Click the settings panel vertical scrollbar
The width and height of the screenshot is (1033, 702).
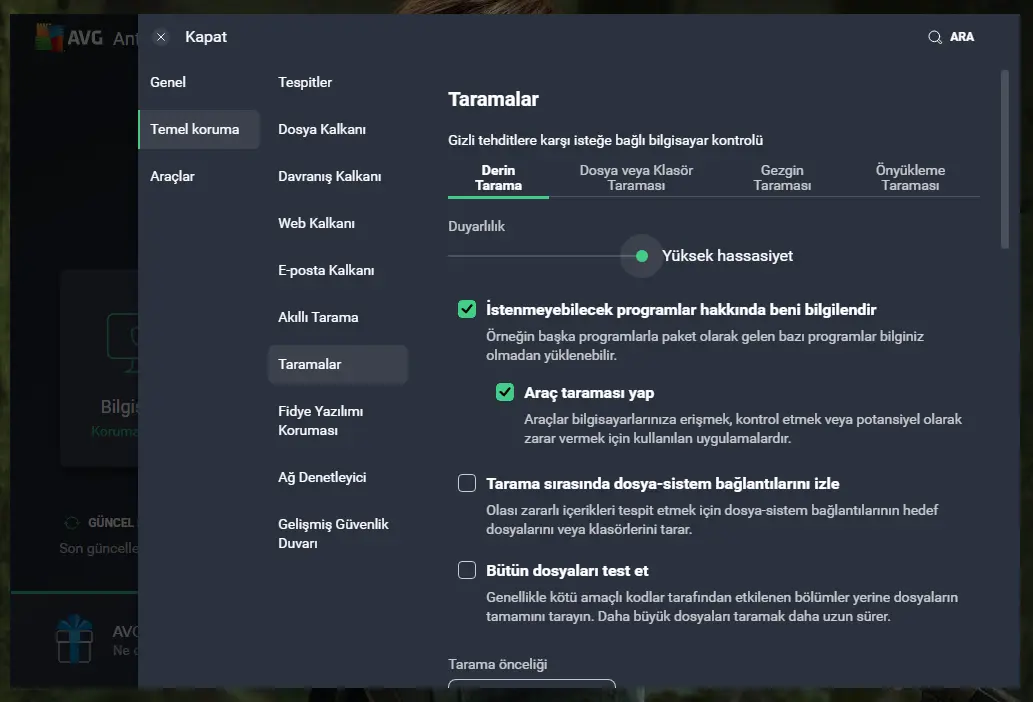click(x=1005, y=159)
